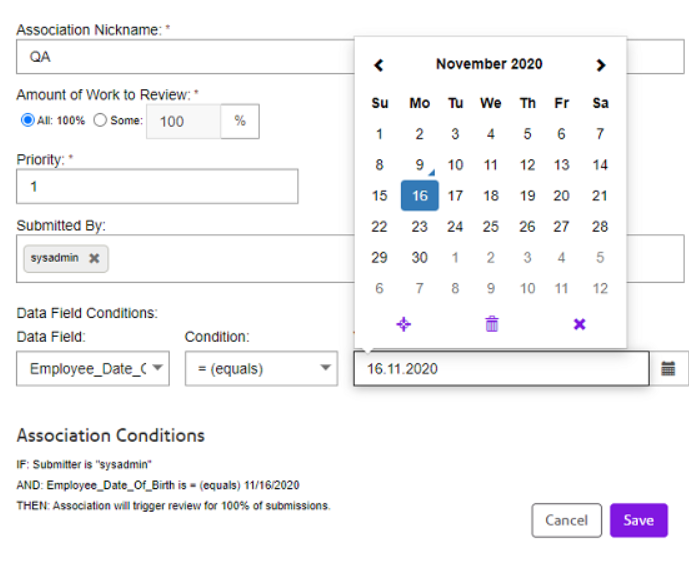Image resolution: width=689 pixels, height=566 pixels.
Task: Click the today crosshair icon in datepicker
Action: 403,324
